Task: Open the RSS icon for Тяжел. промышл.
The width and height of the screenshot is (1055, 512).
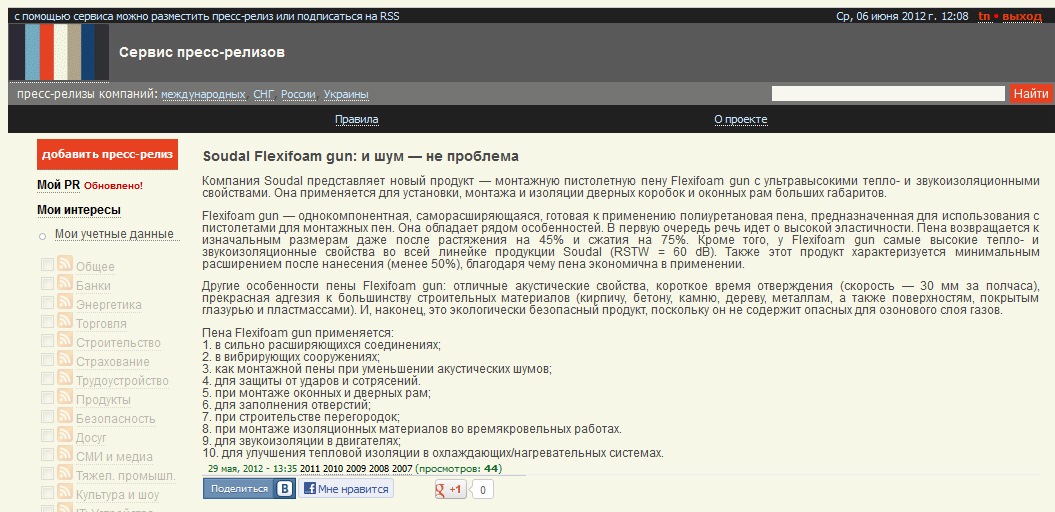Action: point(65,473)
